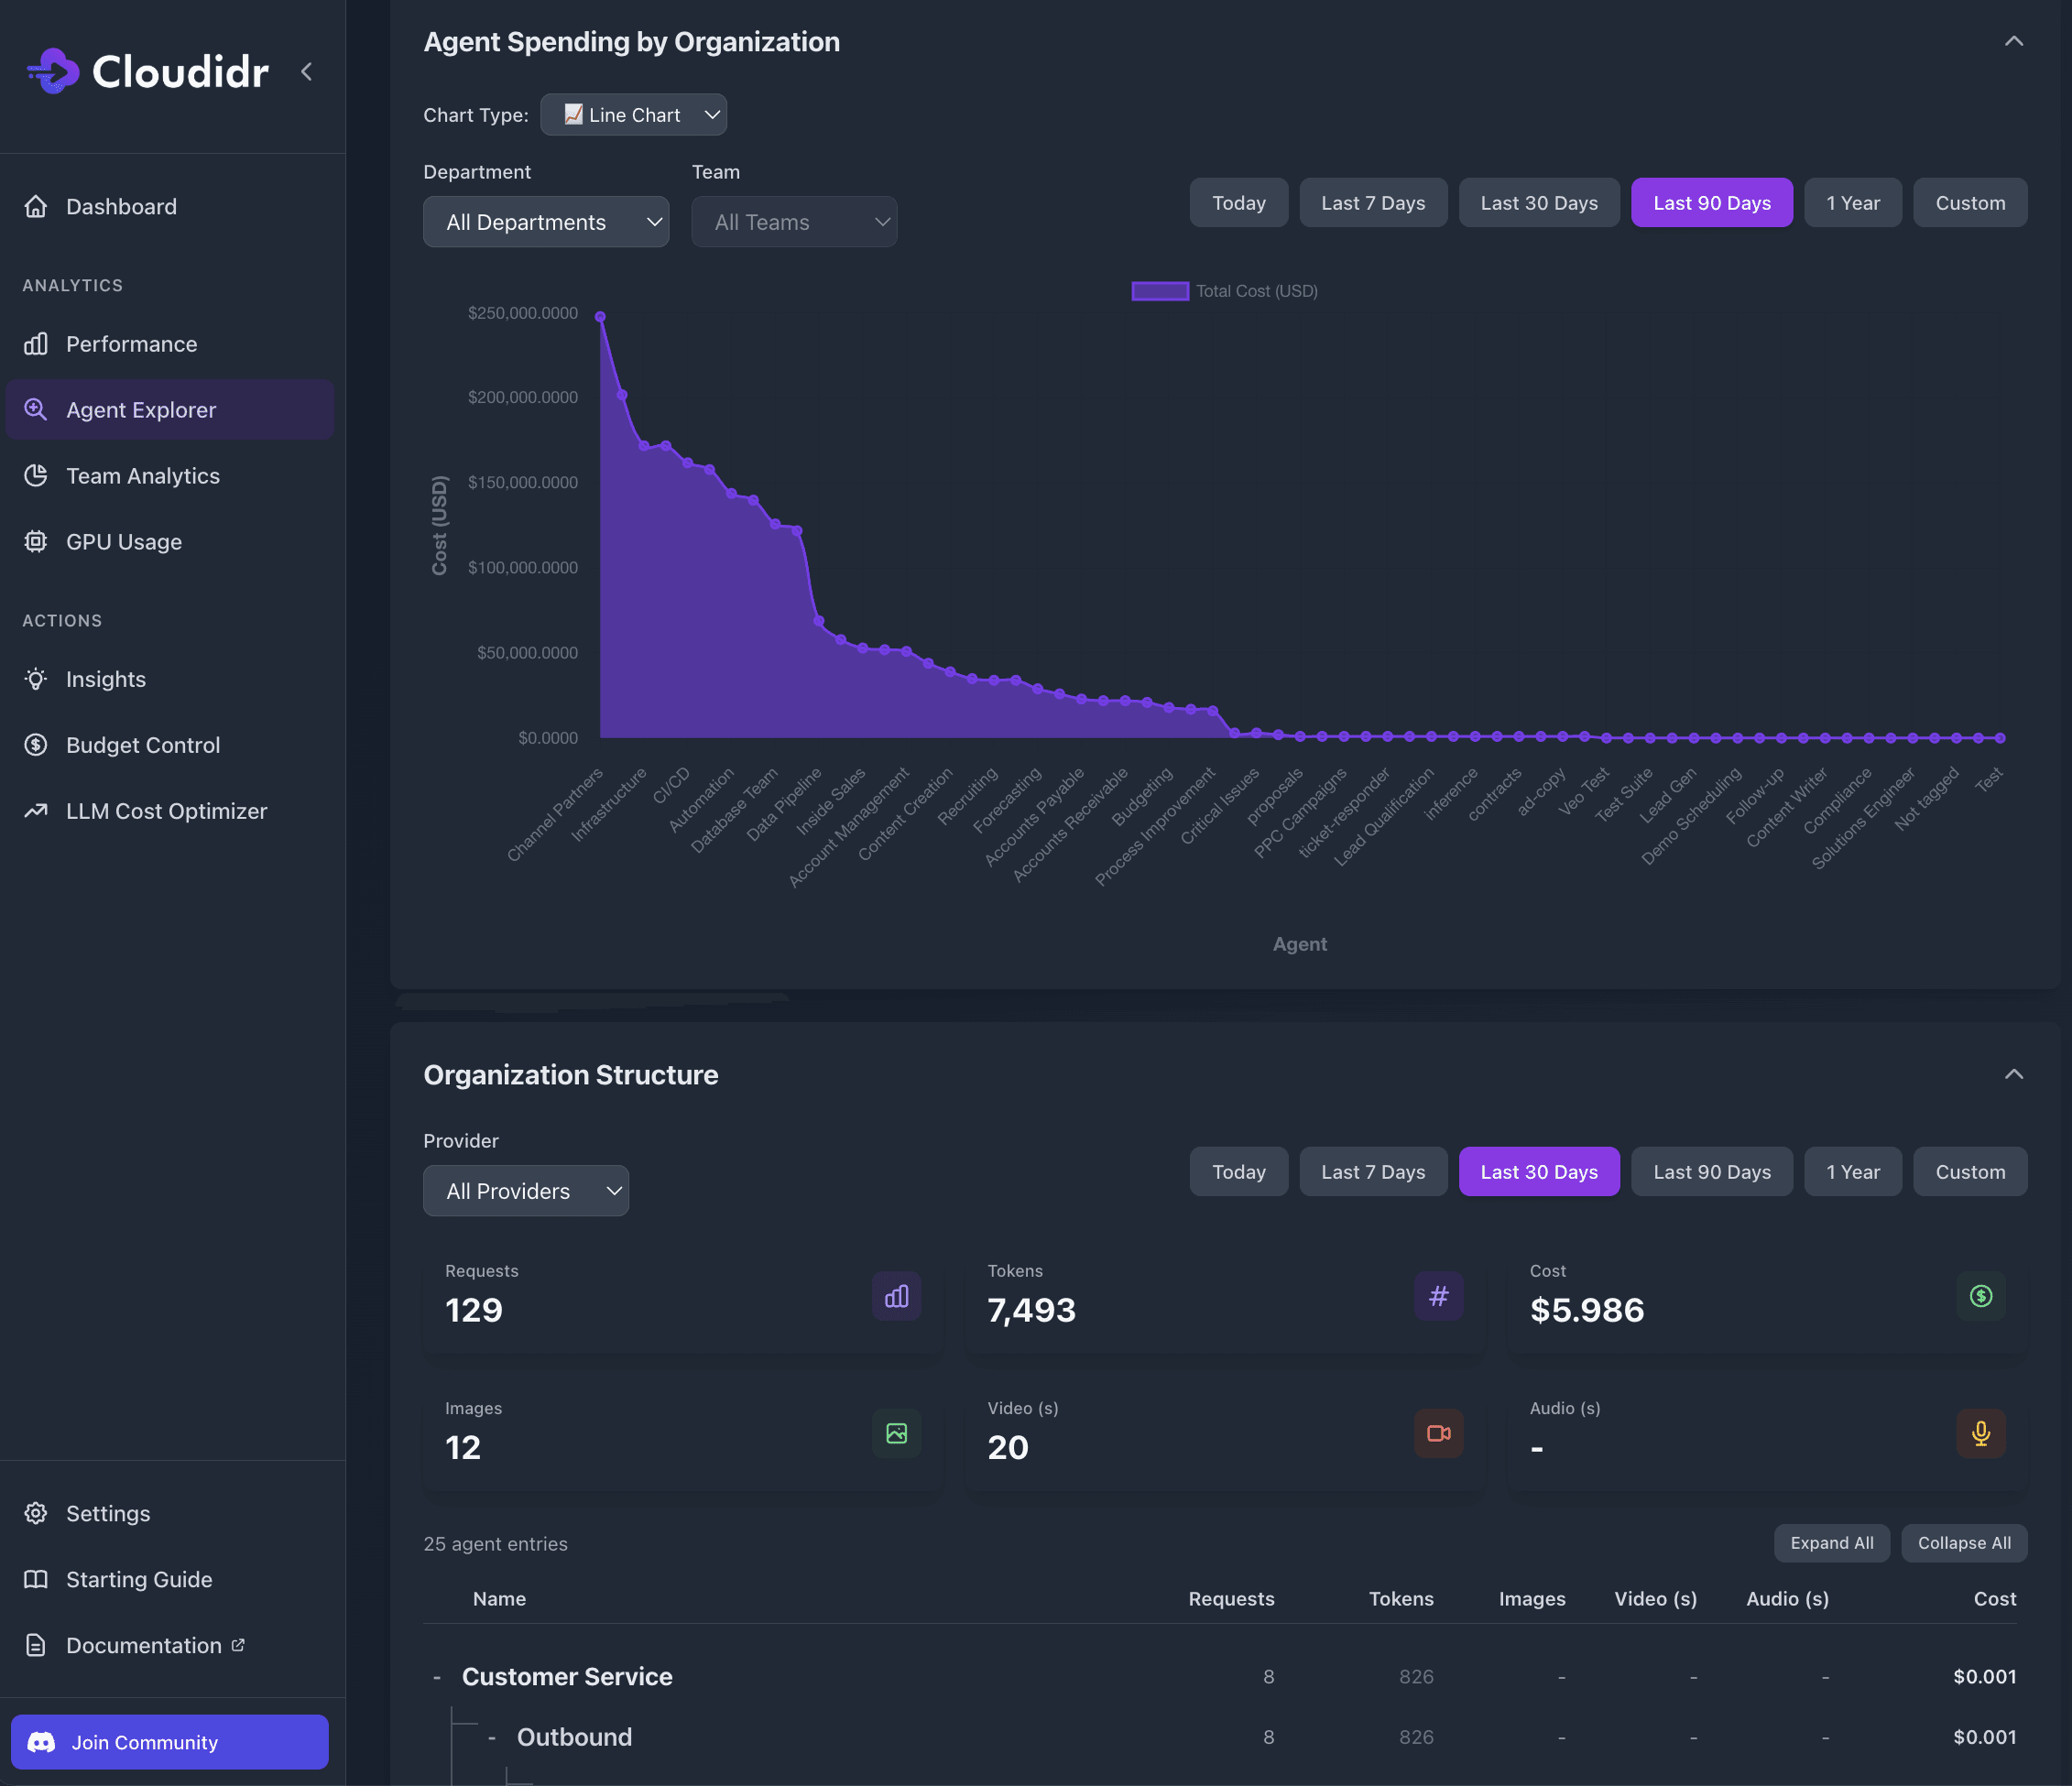Go to Team Analytics page
Screen dimensions: 2072x1786
(142, 476)
